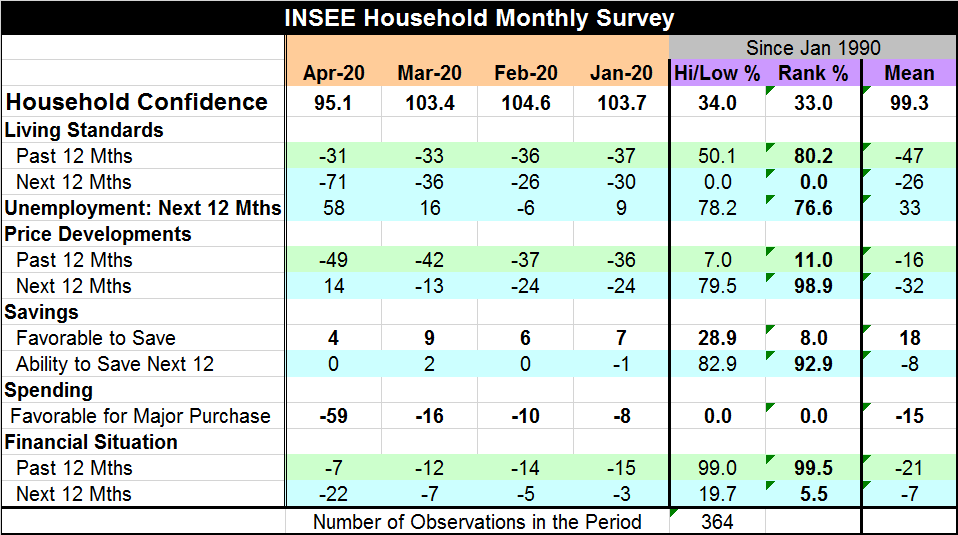958x535 pixels.
Task: Click the 'INSEE Household Monthly Survey' title
Action: (x=479, y=18)
